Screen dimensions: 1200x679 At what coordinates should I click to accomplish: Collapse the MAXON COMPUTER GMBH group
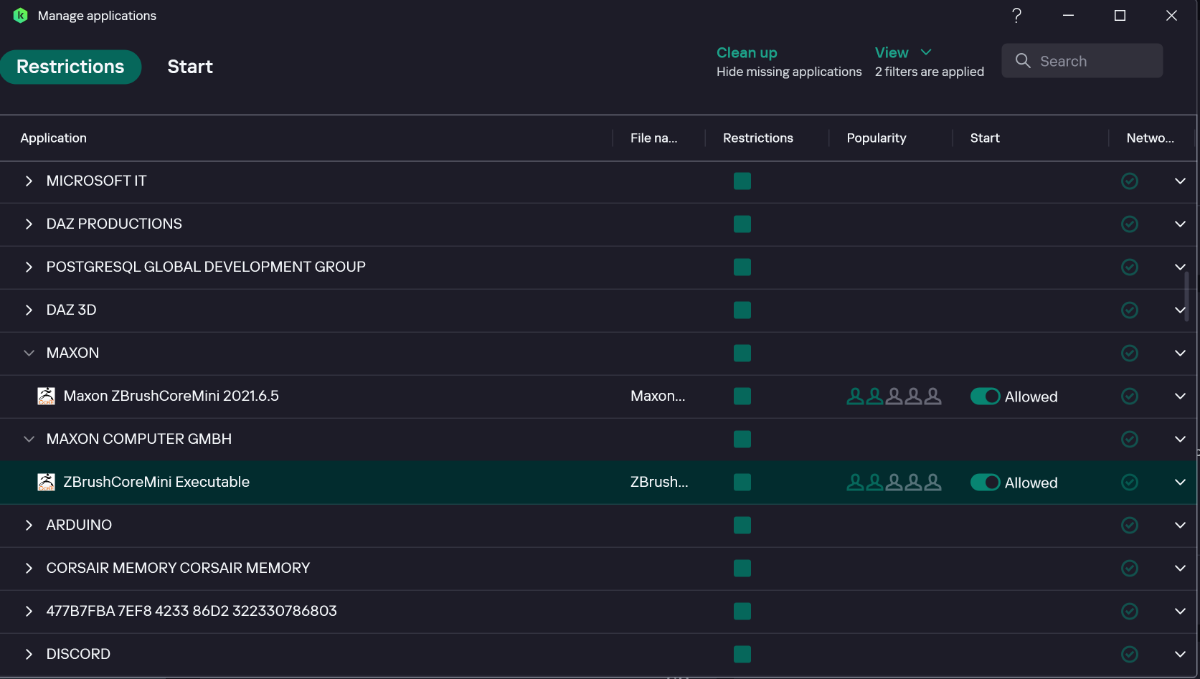[29, 439]
